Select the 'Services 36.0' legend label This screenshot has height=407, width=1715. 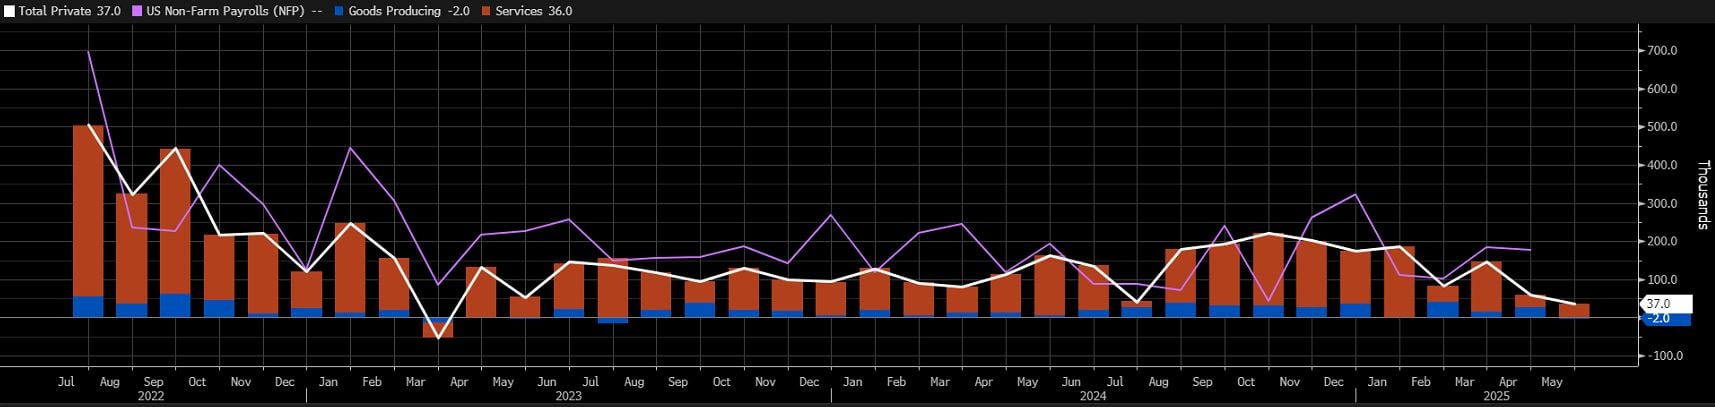[534, 11]
